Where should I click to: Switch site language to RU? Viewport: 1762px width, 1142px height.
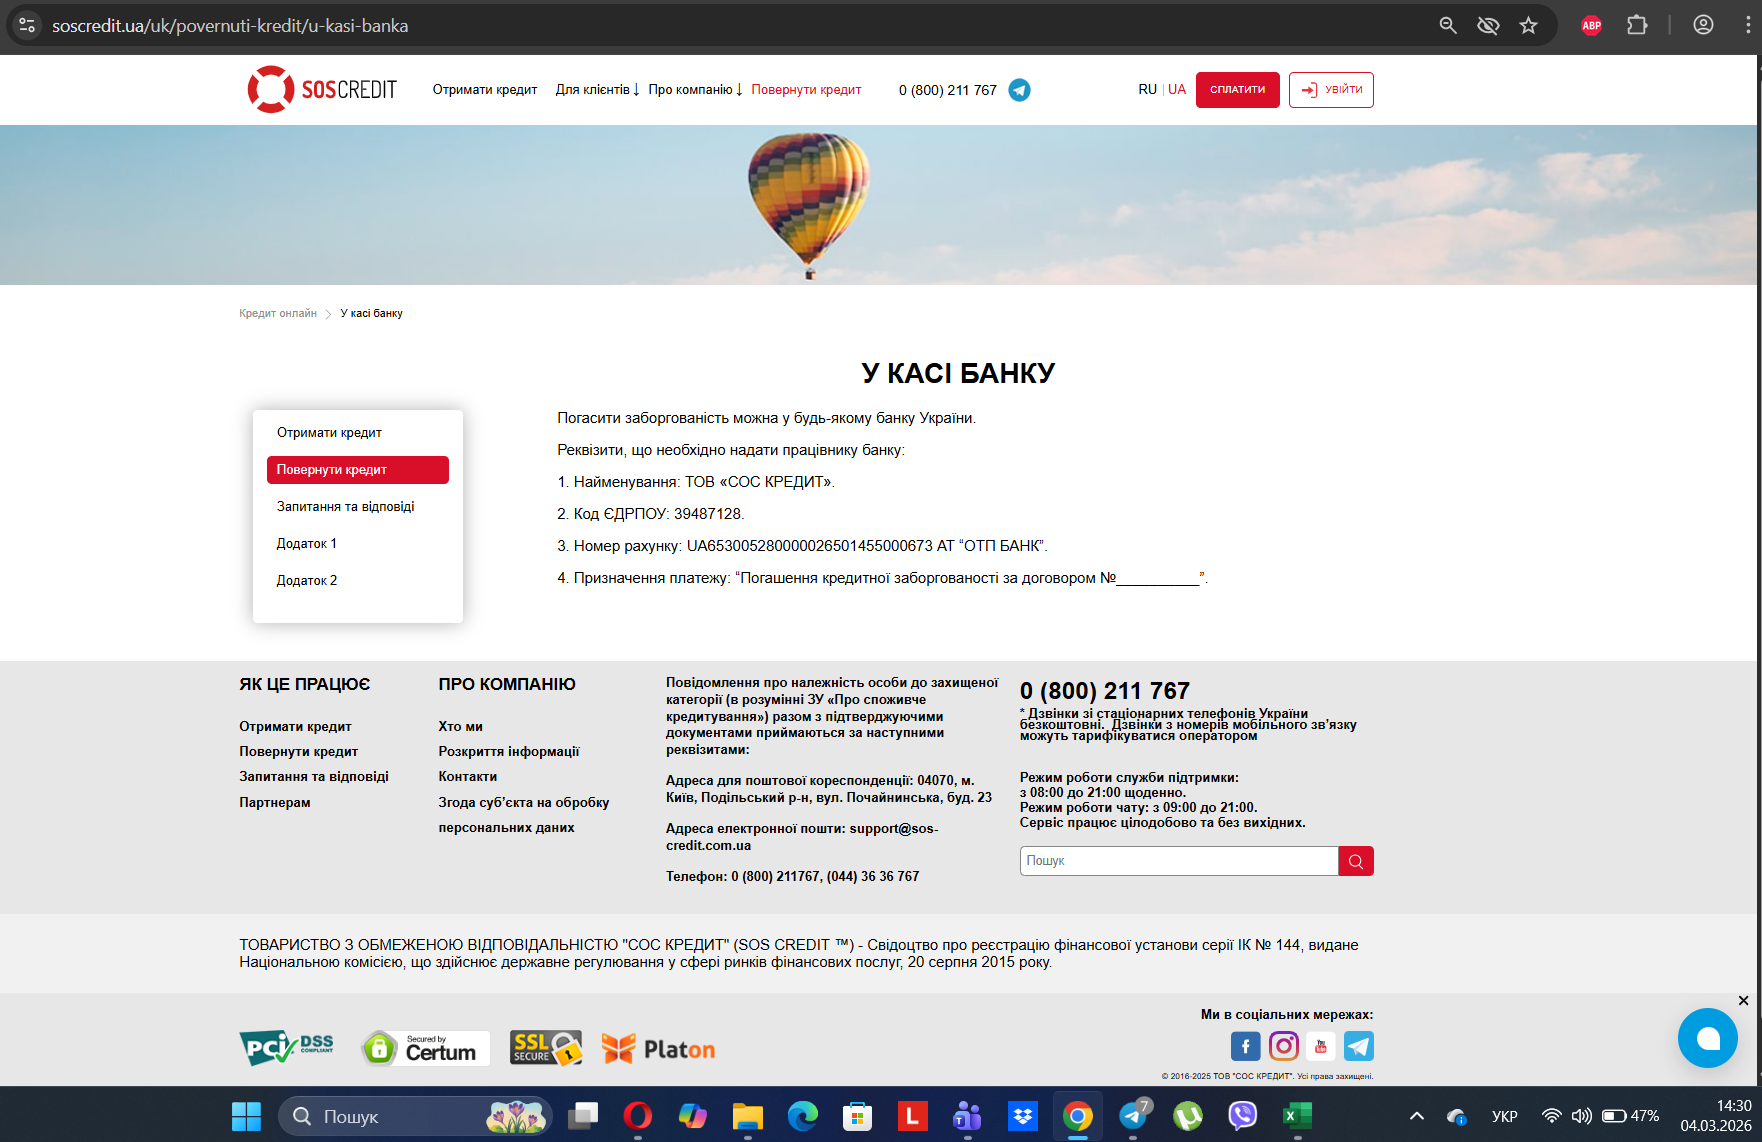[1147, 90]
